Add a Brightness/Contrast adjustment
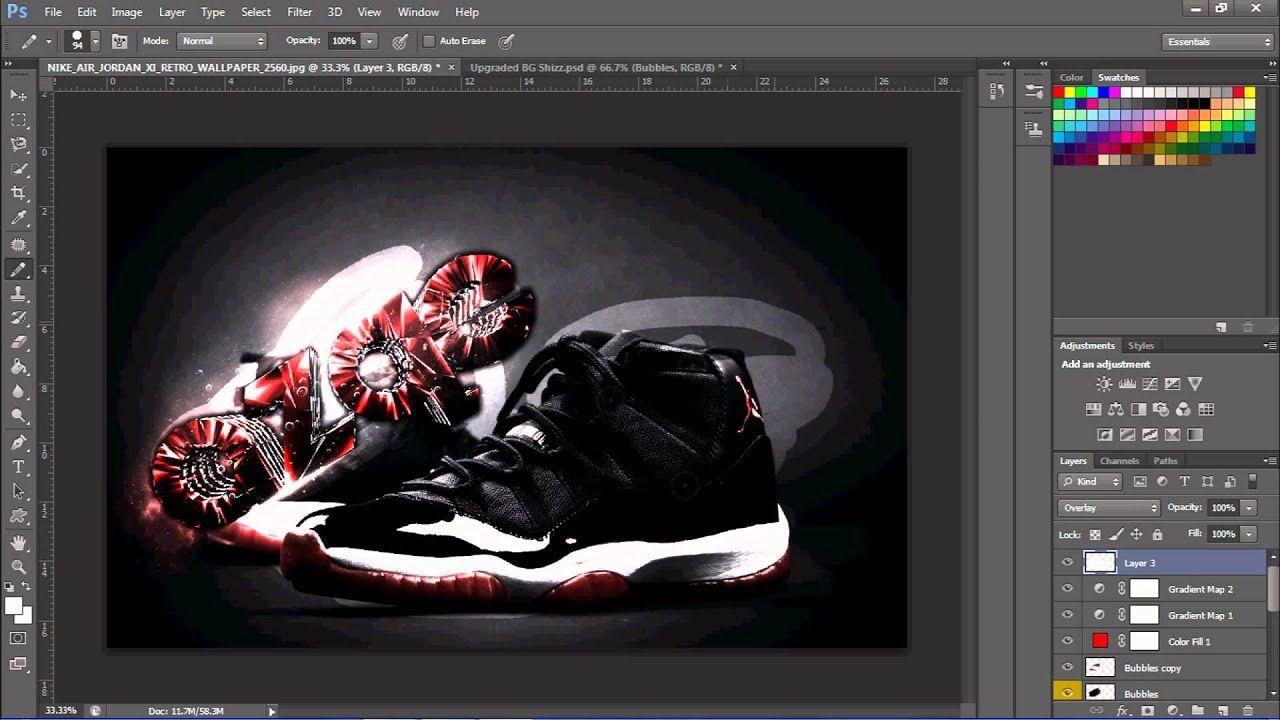1280x720 pixels. (x=1104, y=383)
